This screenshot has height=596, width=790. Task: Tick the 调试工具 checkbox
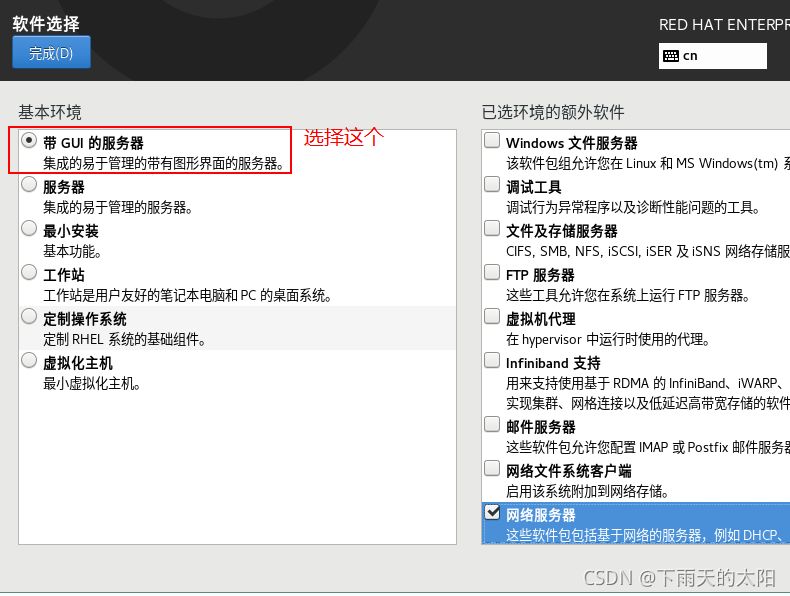tap(492, 184)
